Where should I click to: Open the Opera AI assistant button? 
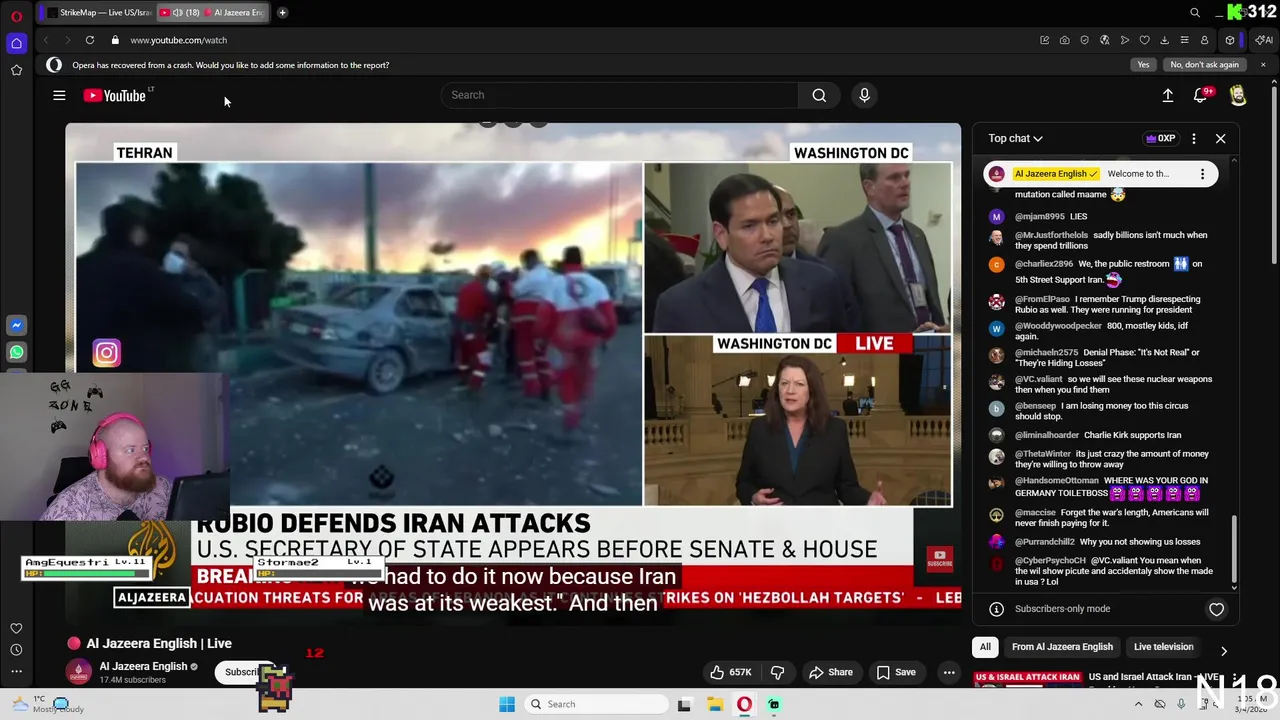[1264, 40]
